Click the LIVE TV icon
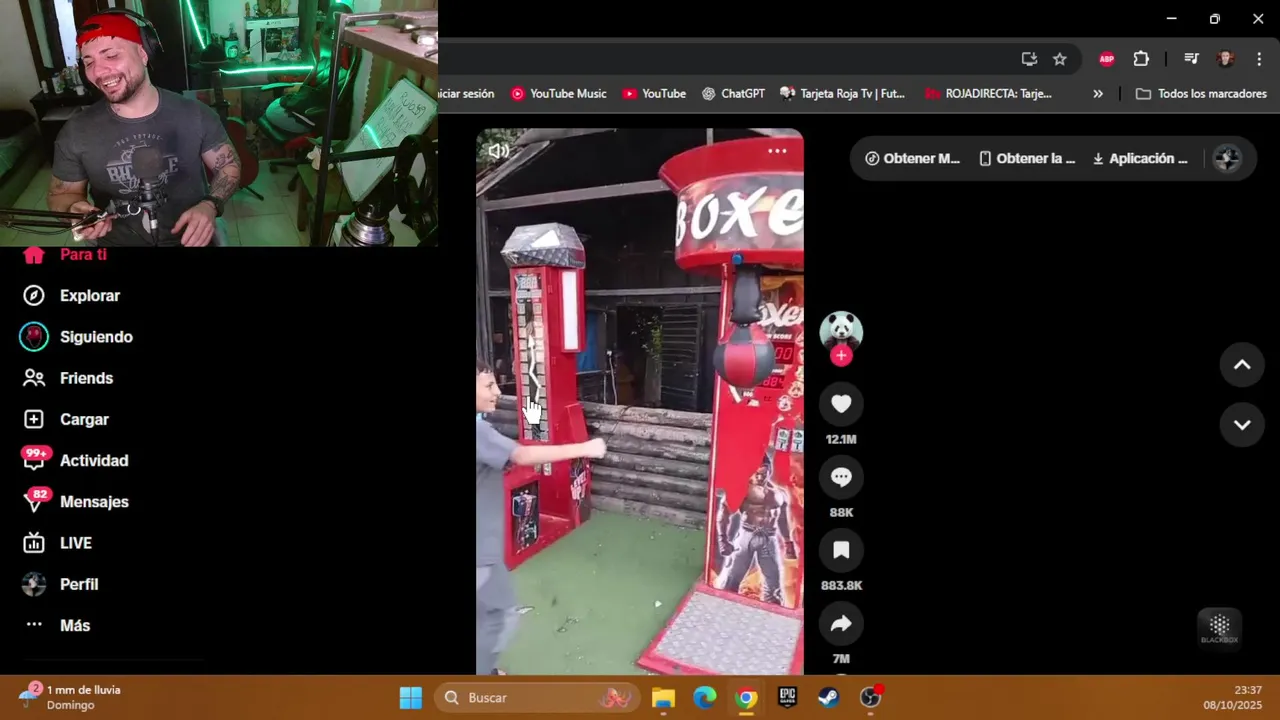Viewport: 1280px width, 720px height. tap(34, 543)
